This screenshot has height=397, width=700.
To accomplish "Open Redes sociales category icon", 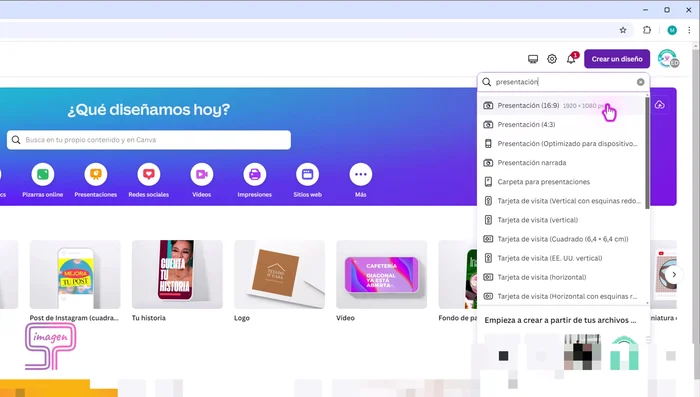I will coord(149,175).
